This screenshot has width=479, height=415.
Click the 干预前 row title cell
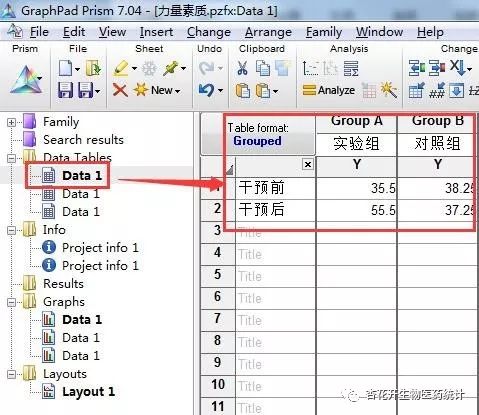click(275, 188)
